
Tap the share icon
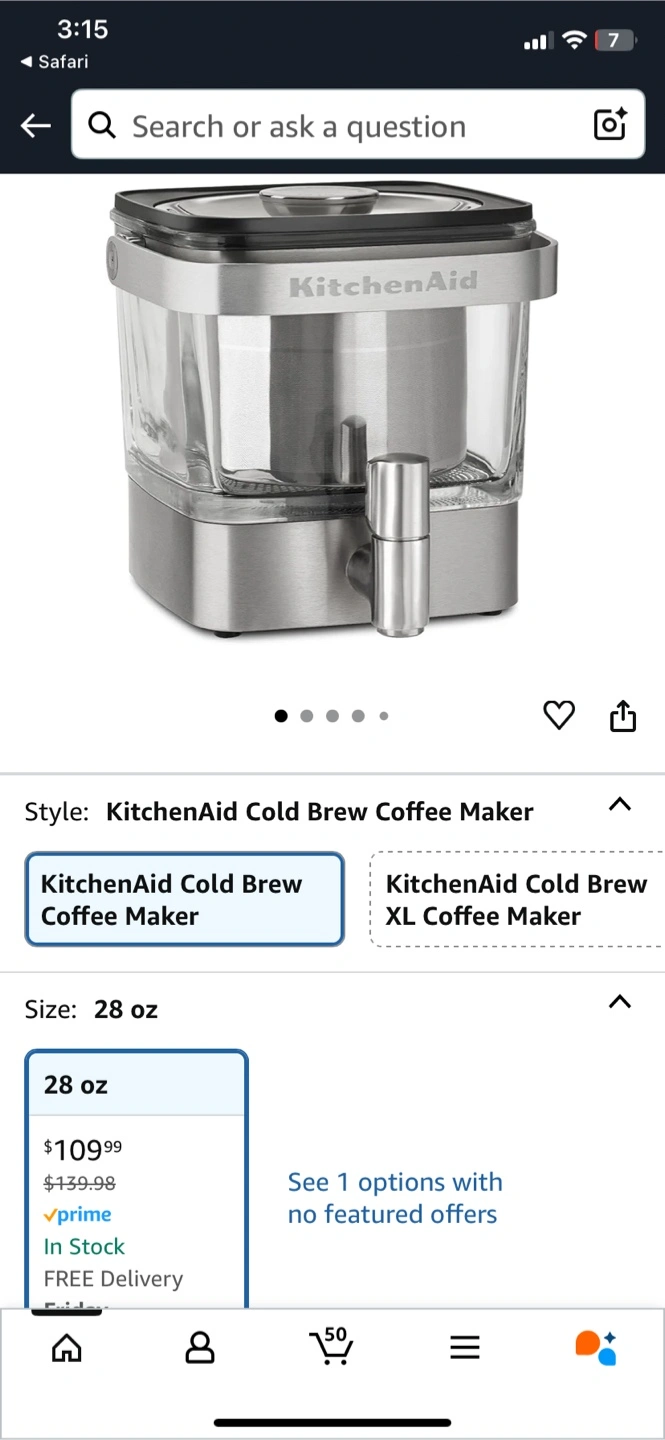[623, 715]
